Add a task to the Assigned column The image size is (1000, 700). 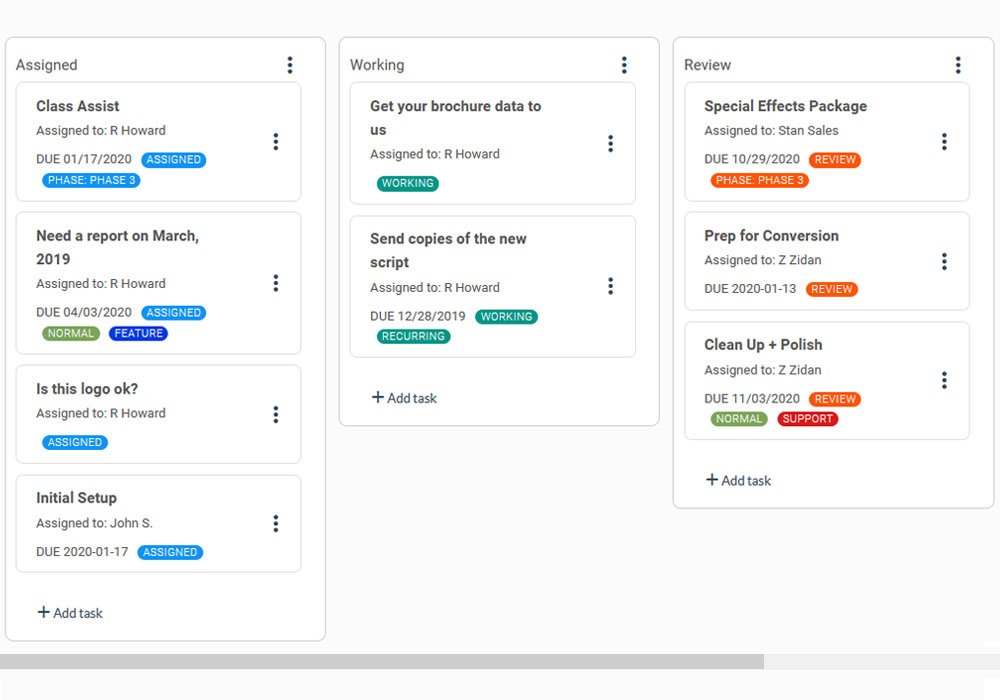coord(69,612)
